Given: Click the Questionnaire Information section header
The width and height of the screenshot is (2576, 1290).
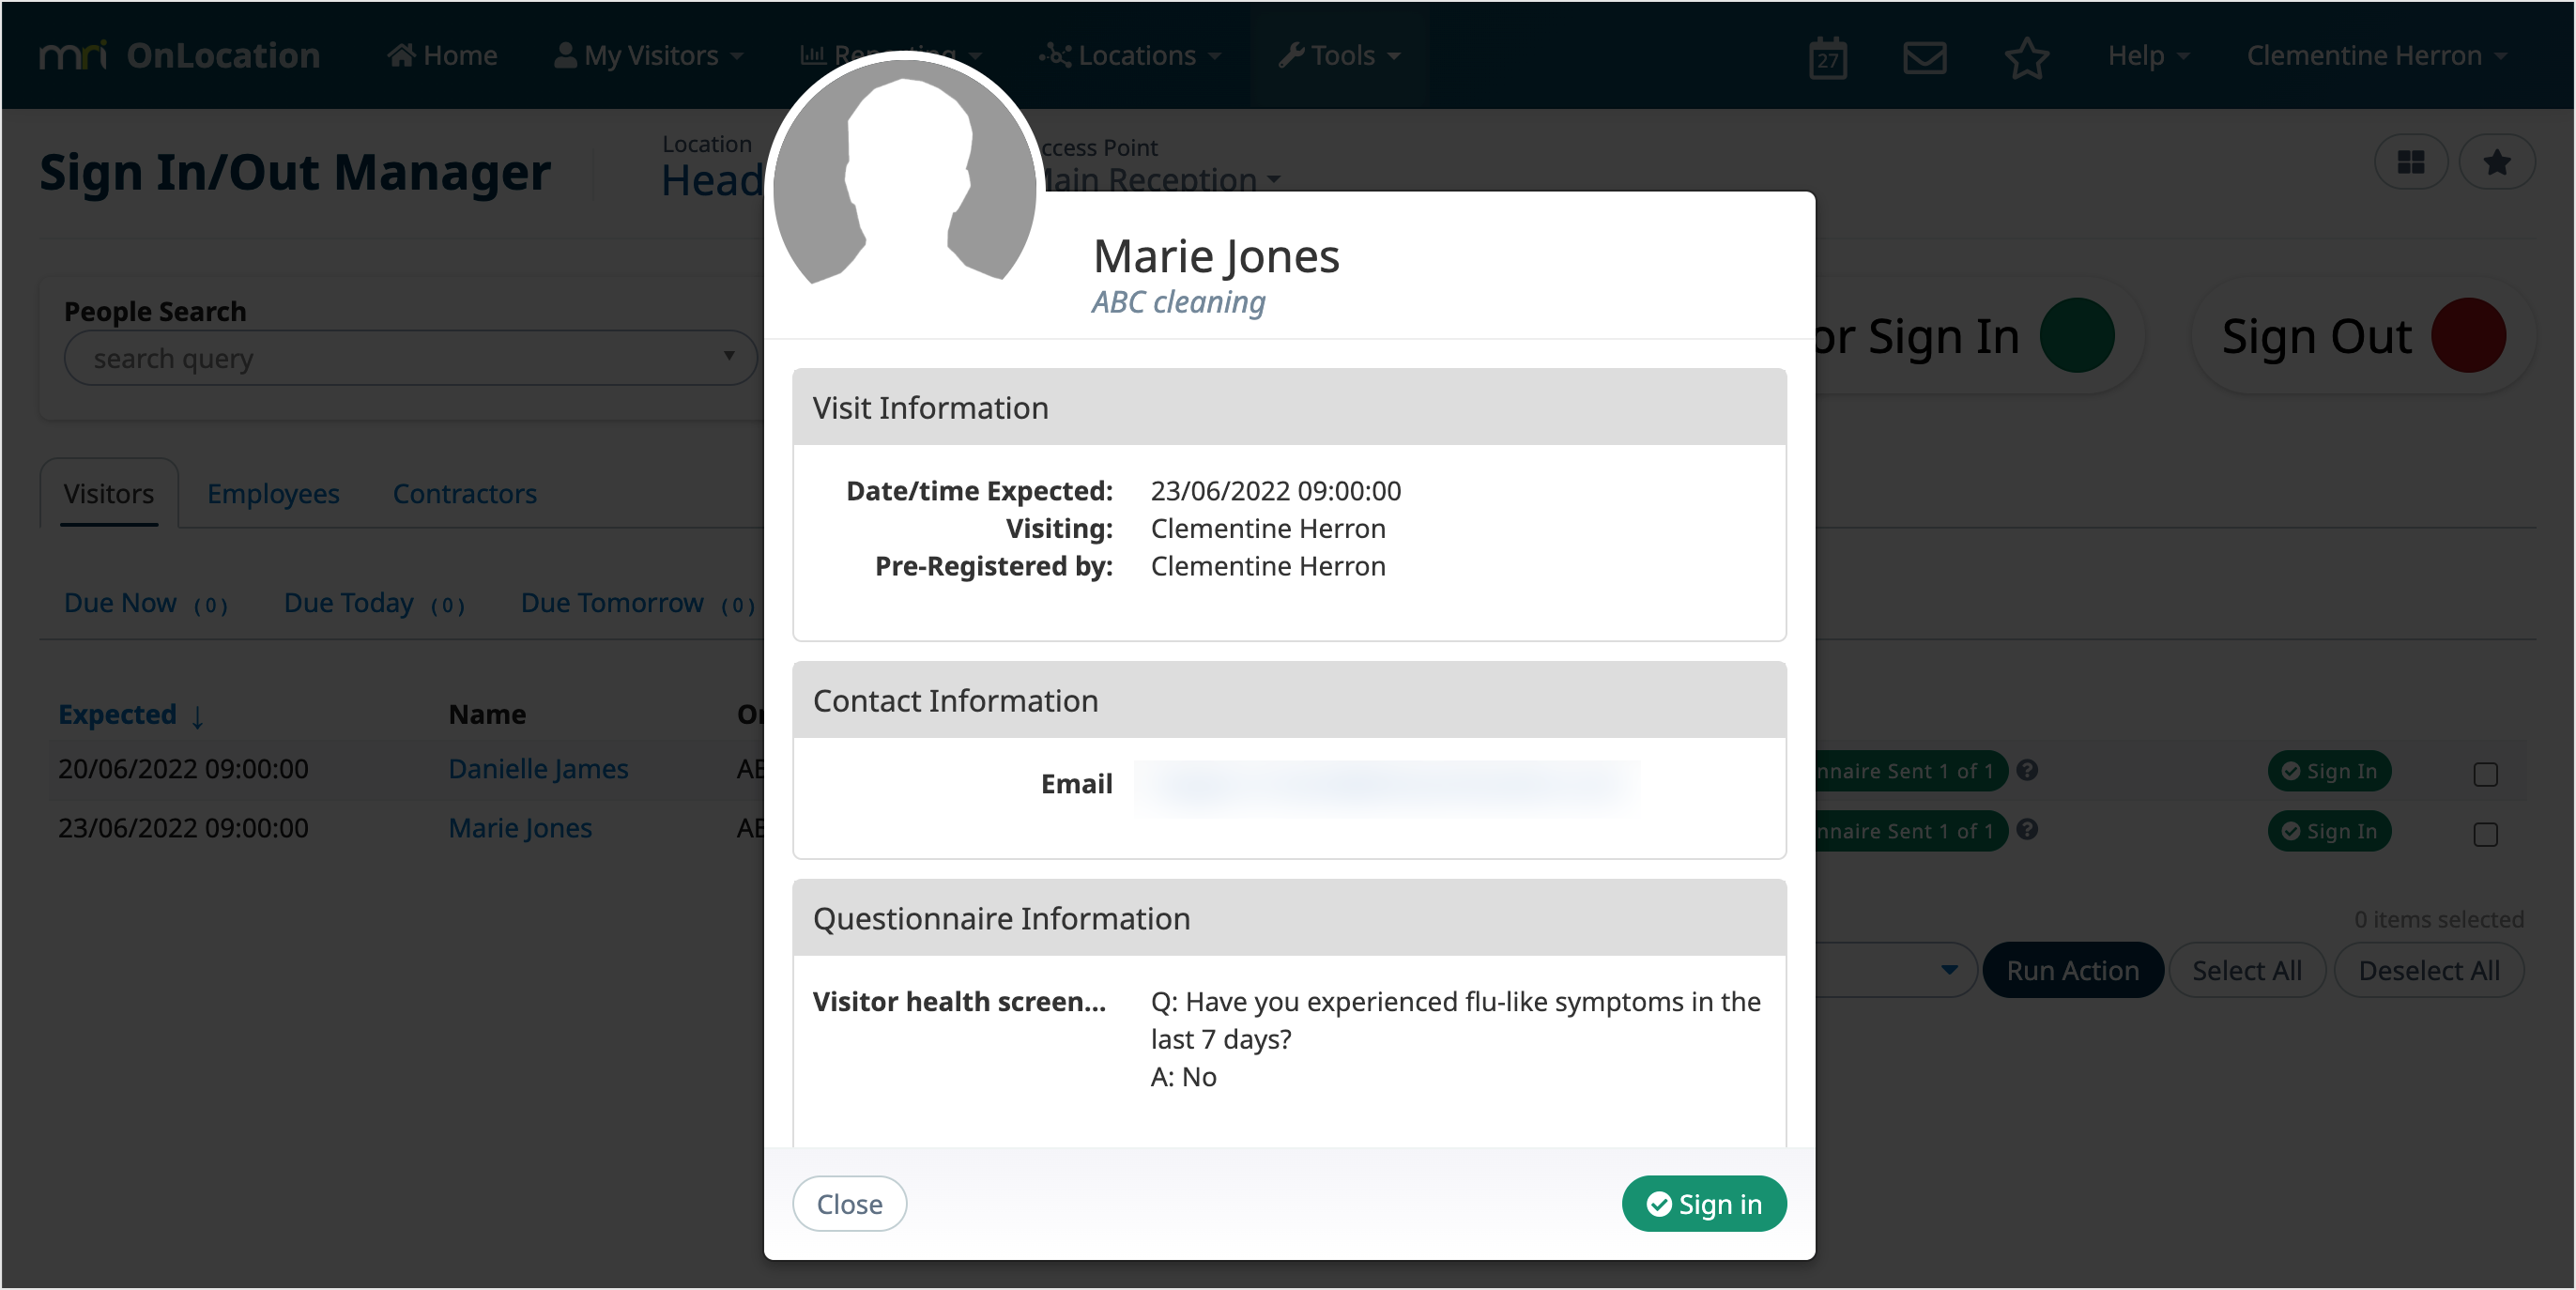Looking at the screenshot, I should 1289,918.
